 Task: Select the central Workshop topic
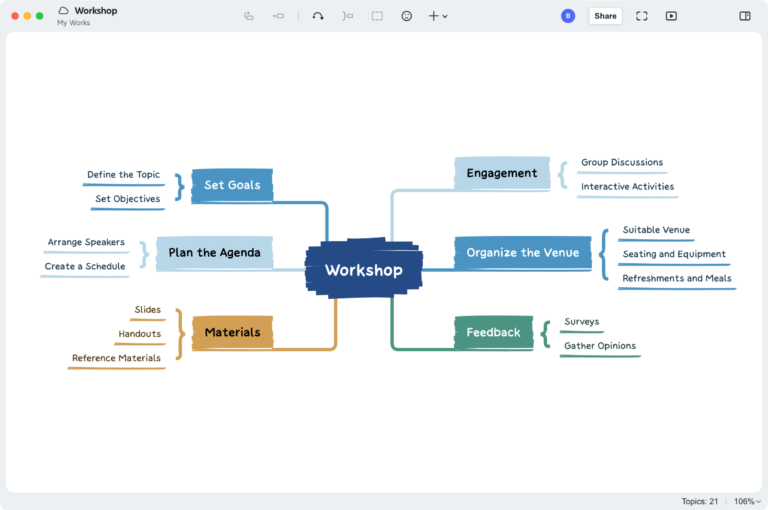(x=363, y=270)
